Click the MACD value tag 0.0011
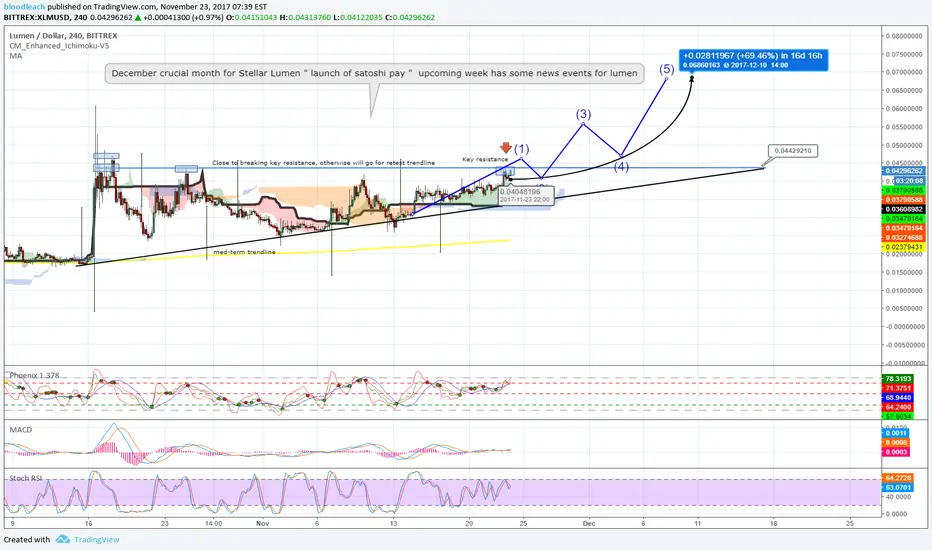The image size is (932, 550). click(896, 433)
